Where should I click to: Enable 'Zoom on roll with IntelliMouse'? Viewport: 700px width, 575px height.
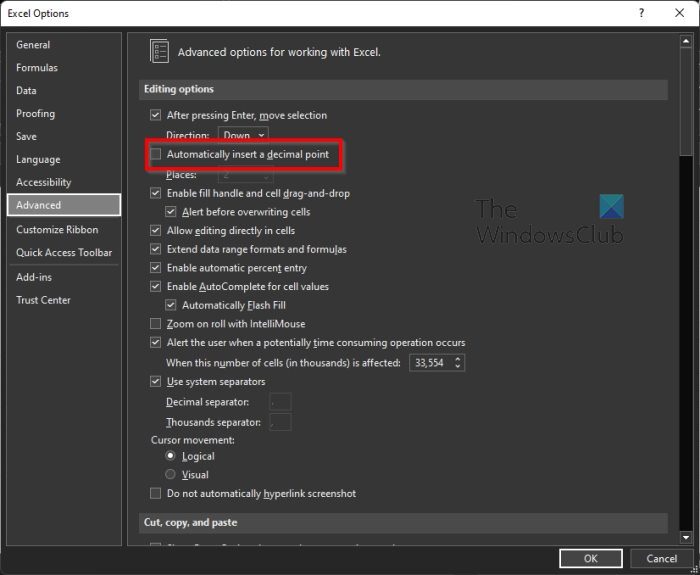click(155, 324)
